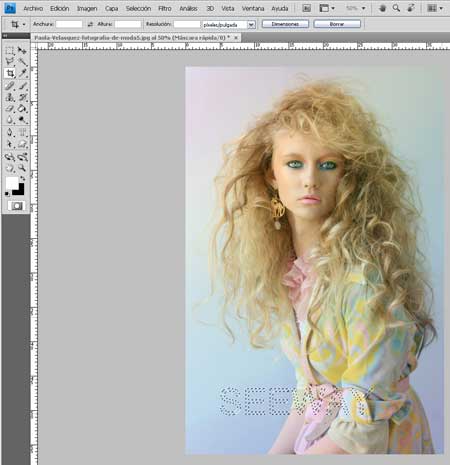The image size is (450, 465).
Task: Click the Resolución input field
Action: pyautogui.click(x=187, y=24)
